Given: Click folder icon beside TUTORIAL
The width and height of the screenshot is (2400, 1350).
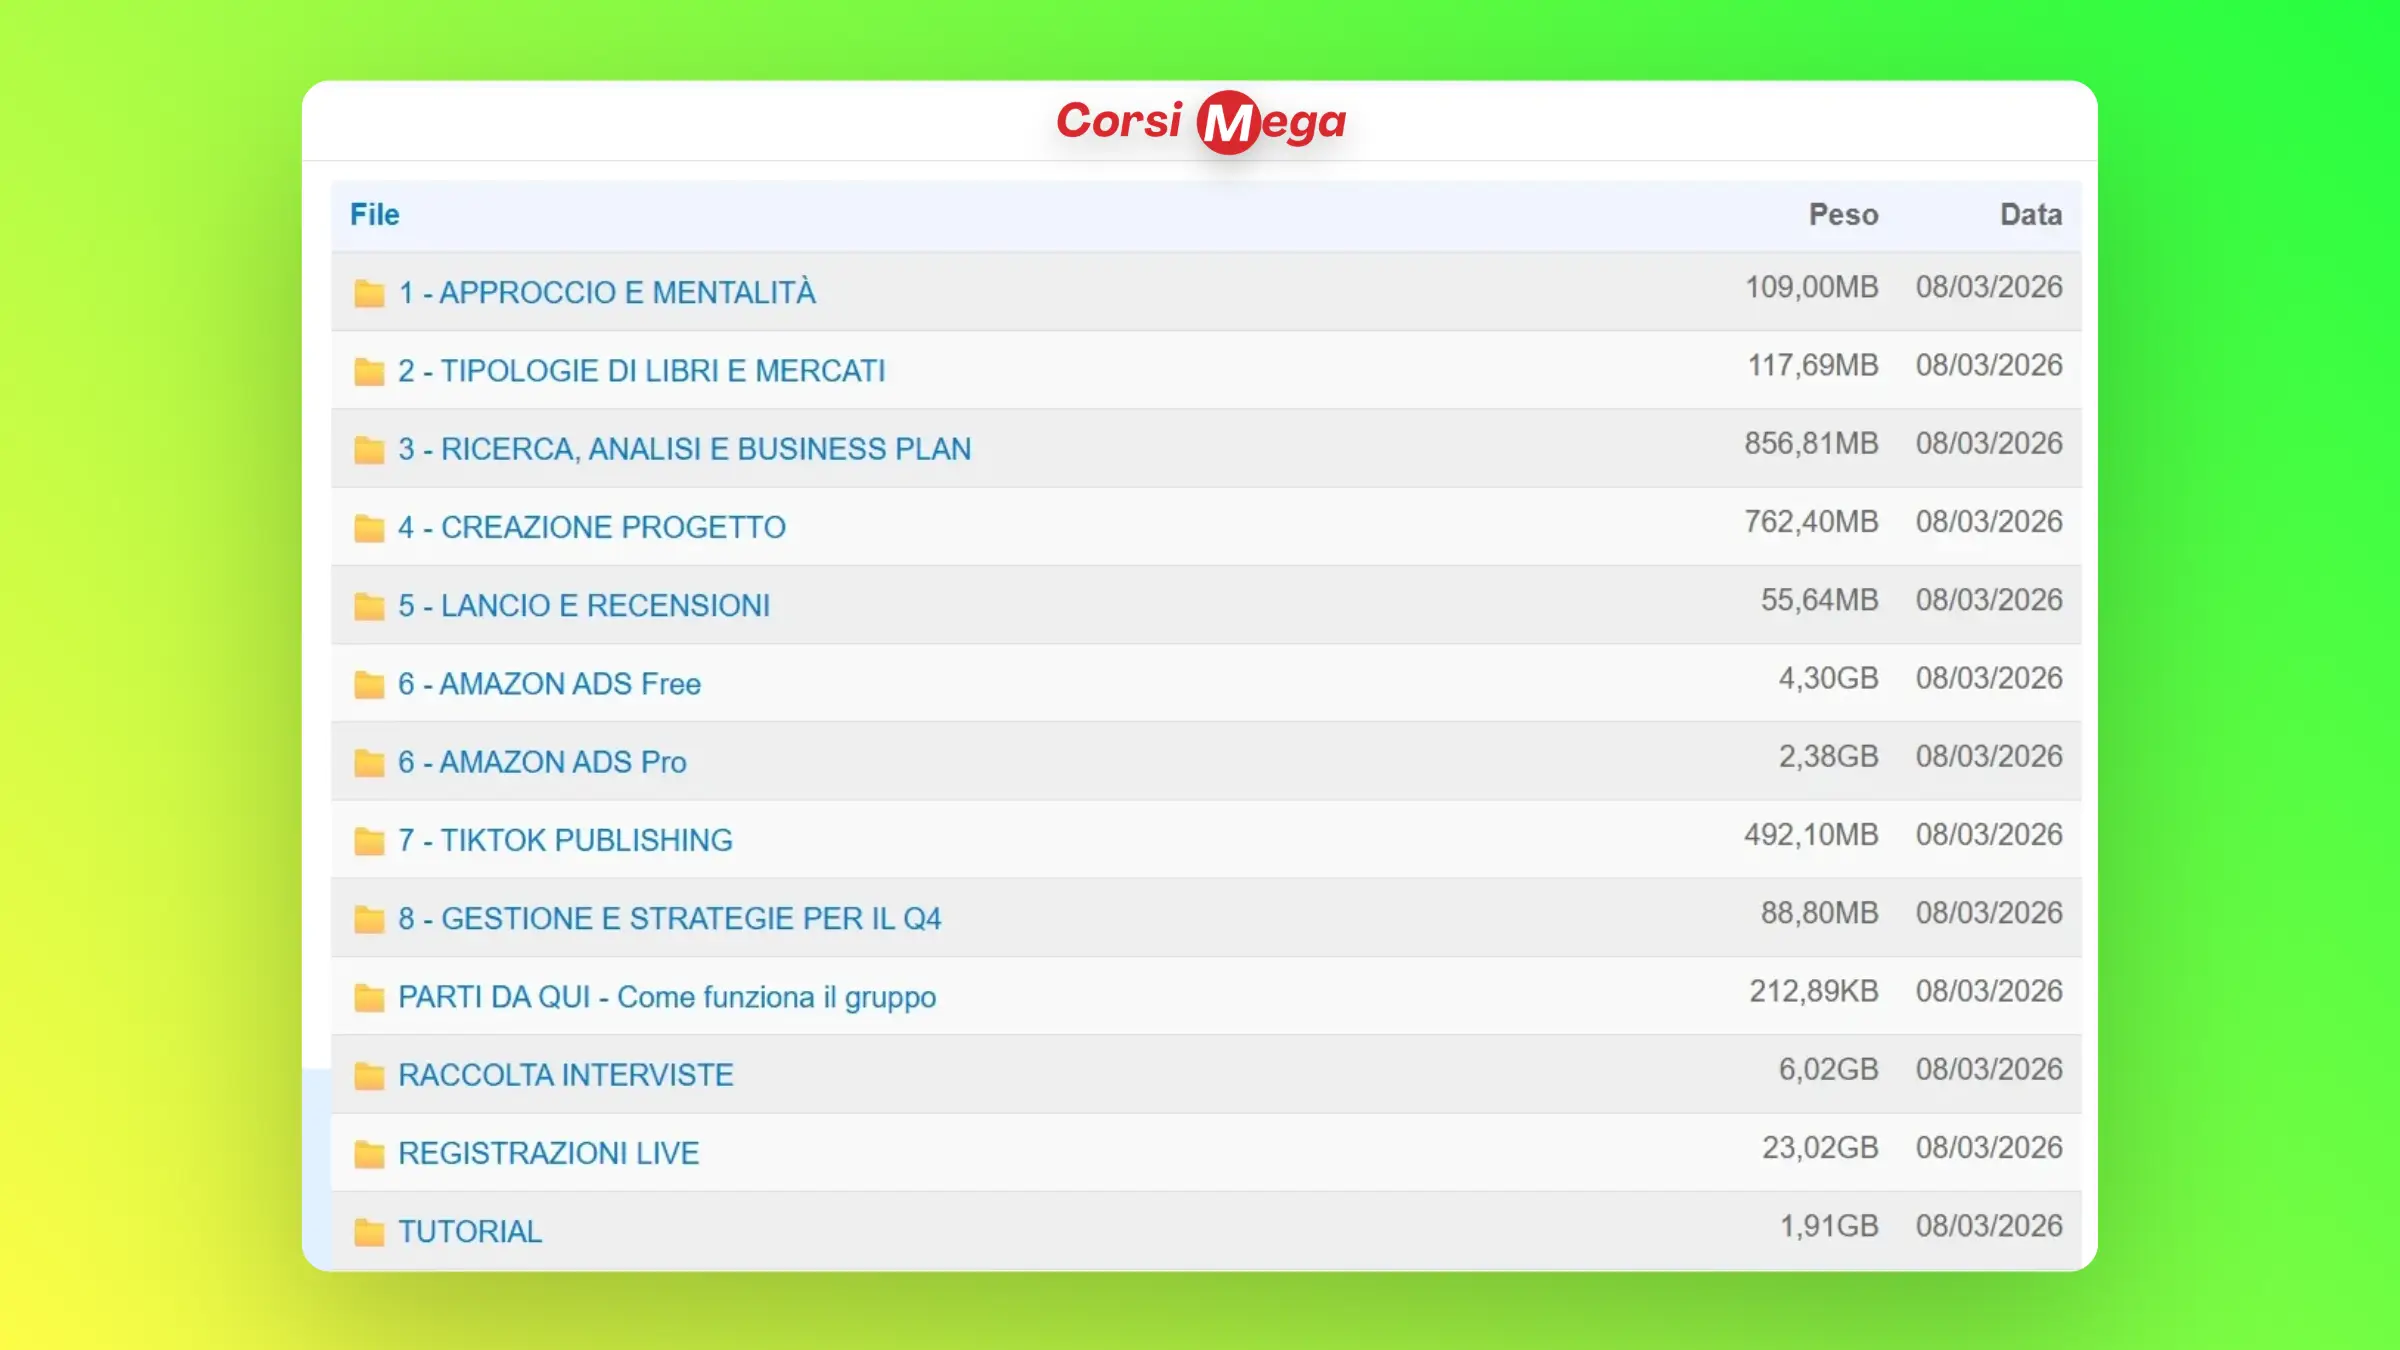Looking at the screenshot, I should (x=369, y=1232).
